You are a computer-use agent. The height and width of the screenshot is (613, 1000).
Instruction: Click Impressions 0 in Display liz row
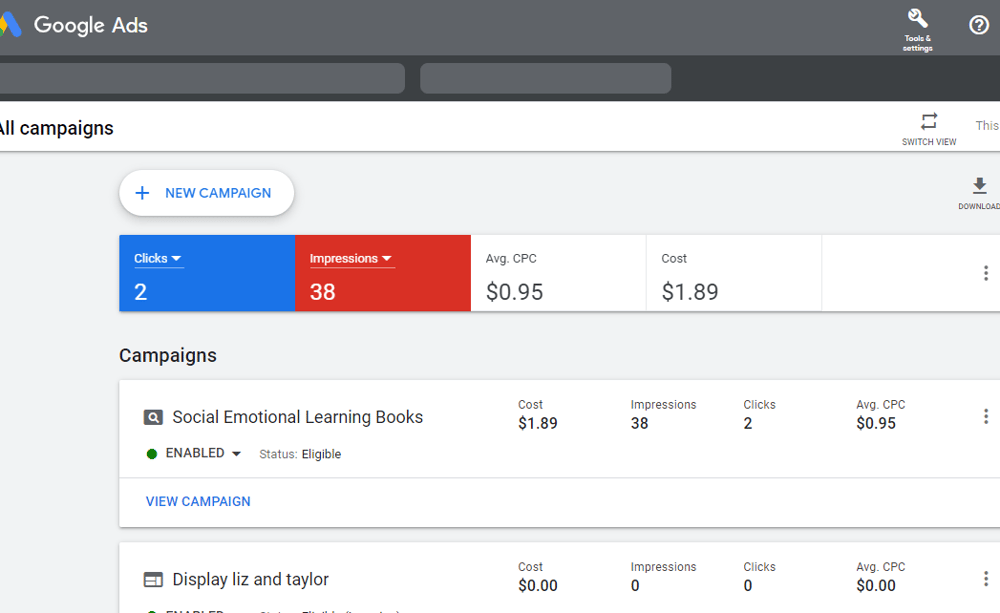tap(635, 585)
